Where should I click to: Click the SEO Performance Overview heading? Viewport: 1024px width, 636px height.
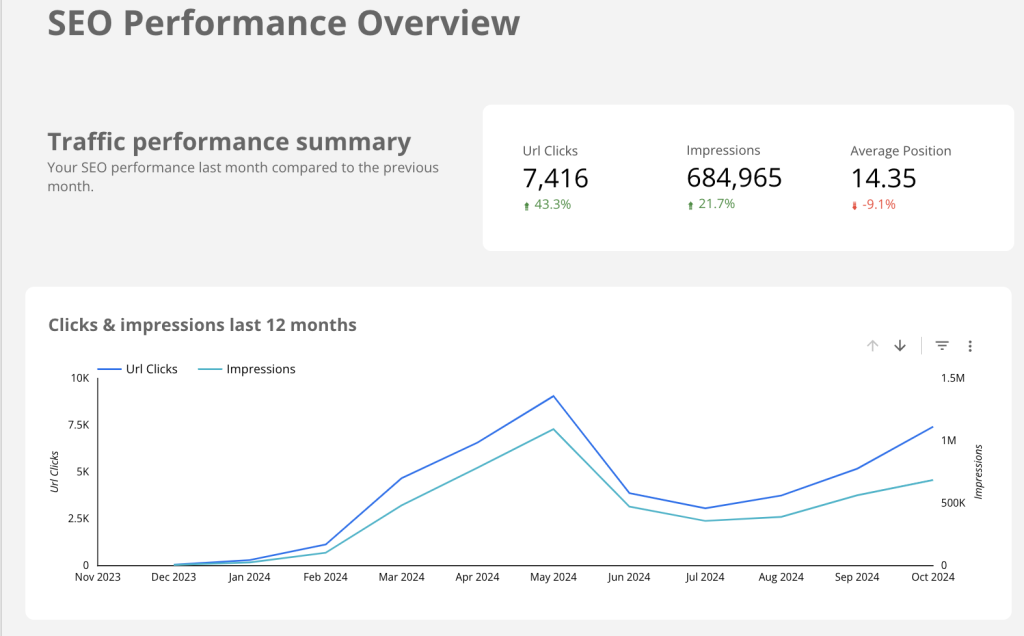[284, 22]
